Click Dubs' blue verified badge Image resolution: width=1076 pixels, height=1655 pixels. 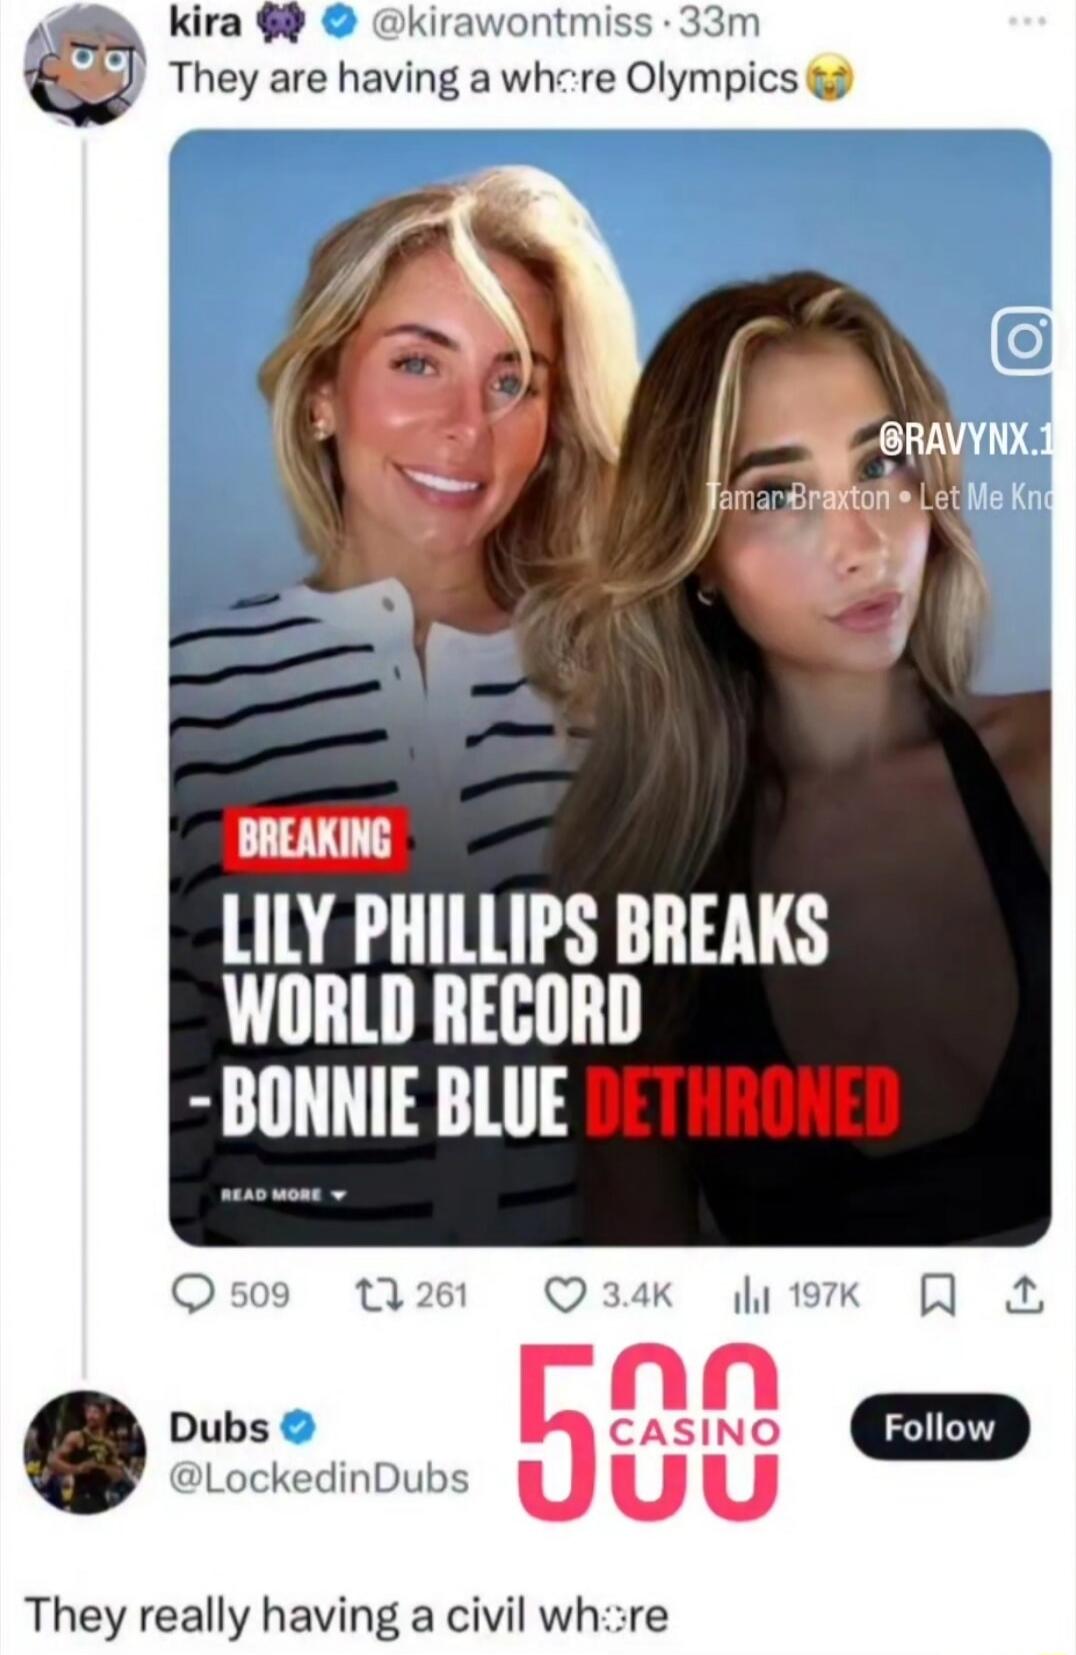pos(299,1427)
